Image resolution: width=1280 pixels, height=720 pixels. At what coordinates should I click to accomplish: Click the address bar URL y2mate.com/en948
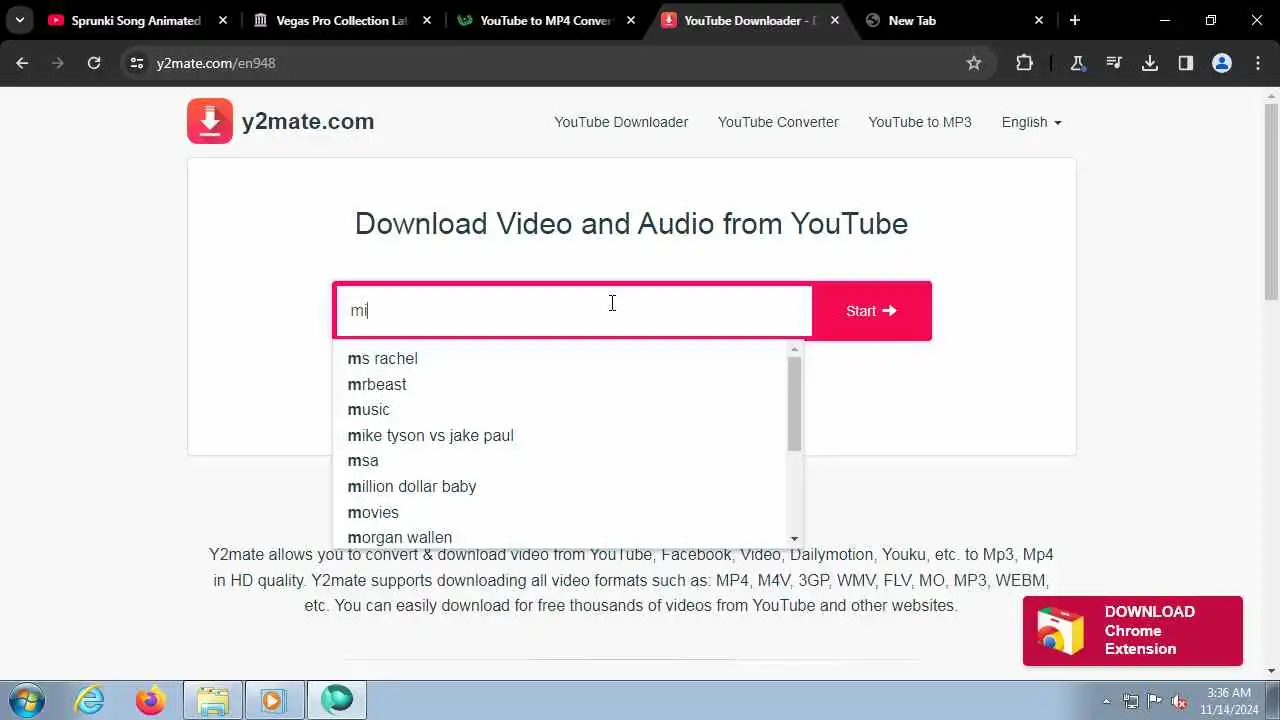pos(216,63)
